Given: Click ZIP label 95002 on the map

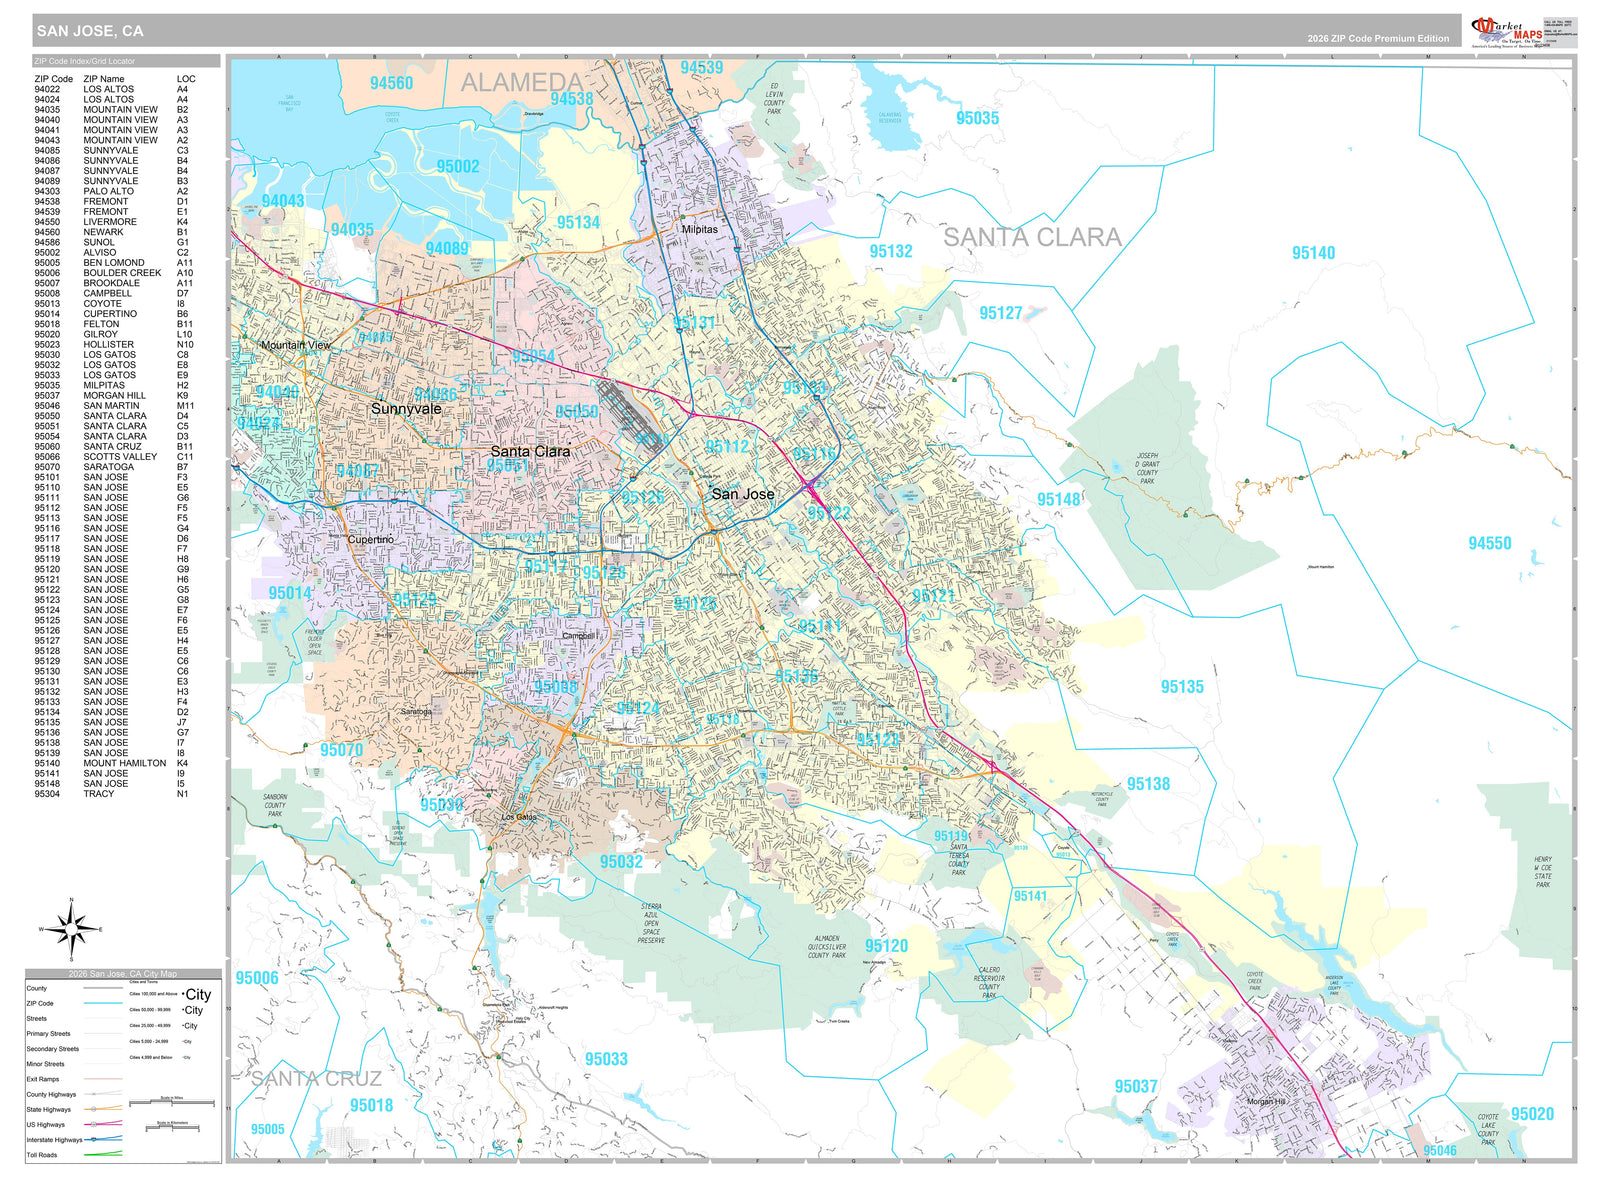Looking at the screenshot, I should (458, 166).
